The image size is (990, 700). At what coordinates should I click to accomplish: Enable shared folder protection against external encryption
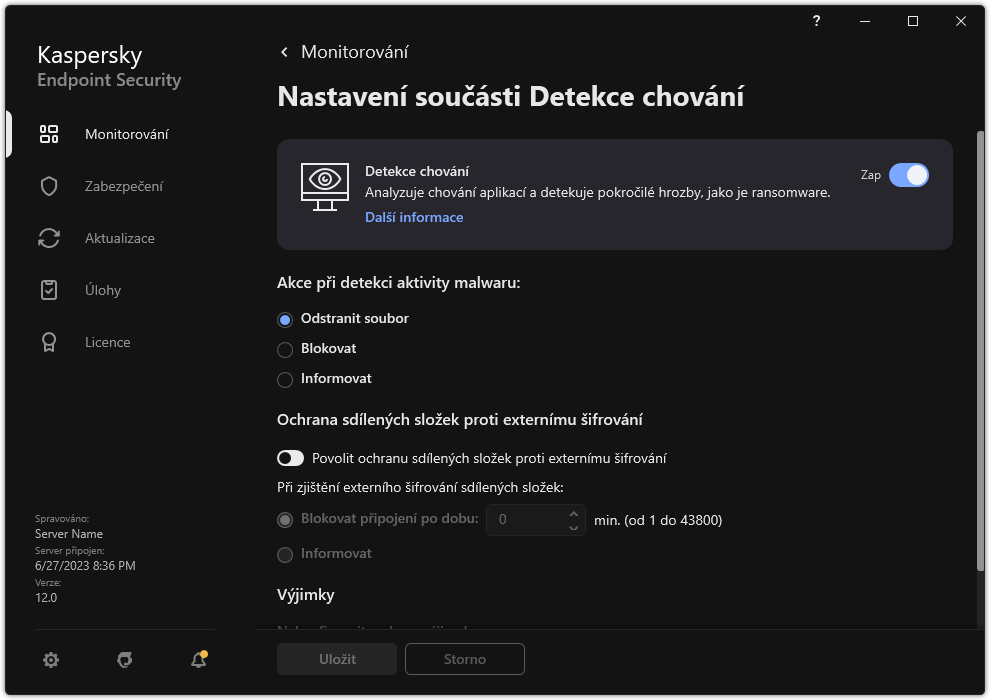point(290,457)
